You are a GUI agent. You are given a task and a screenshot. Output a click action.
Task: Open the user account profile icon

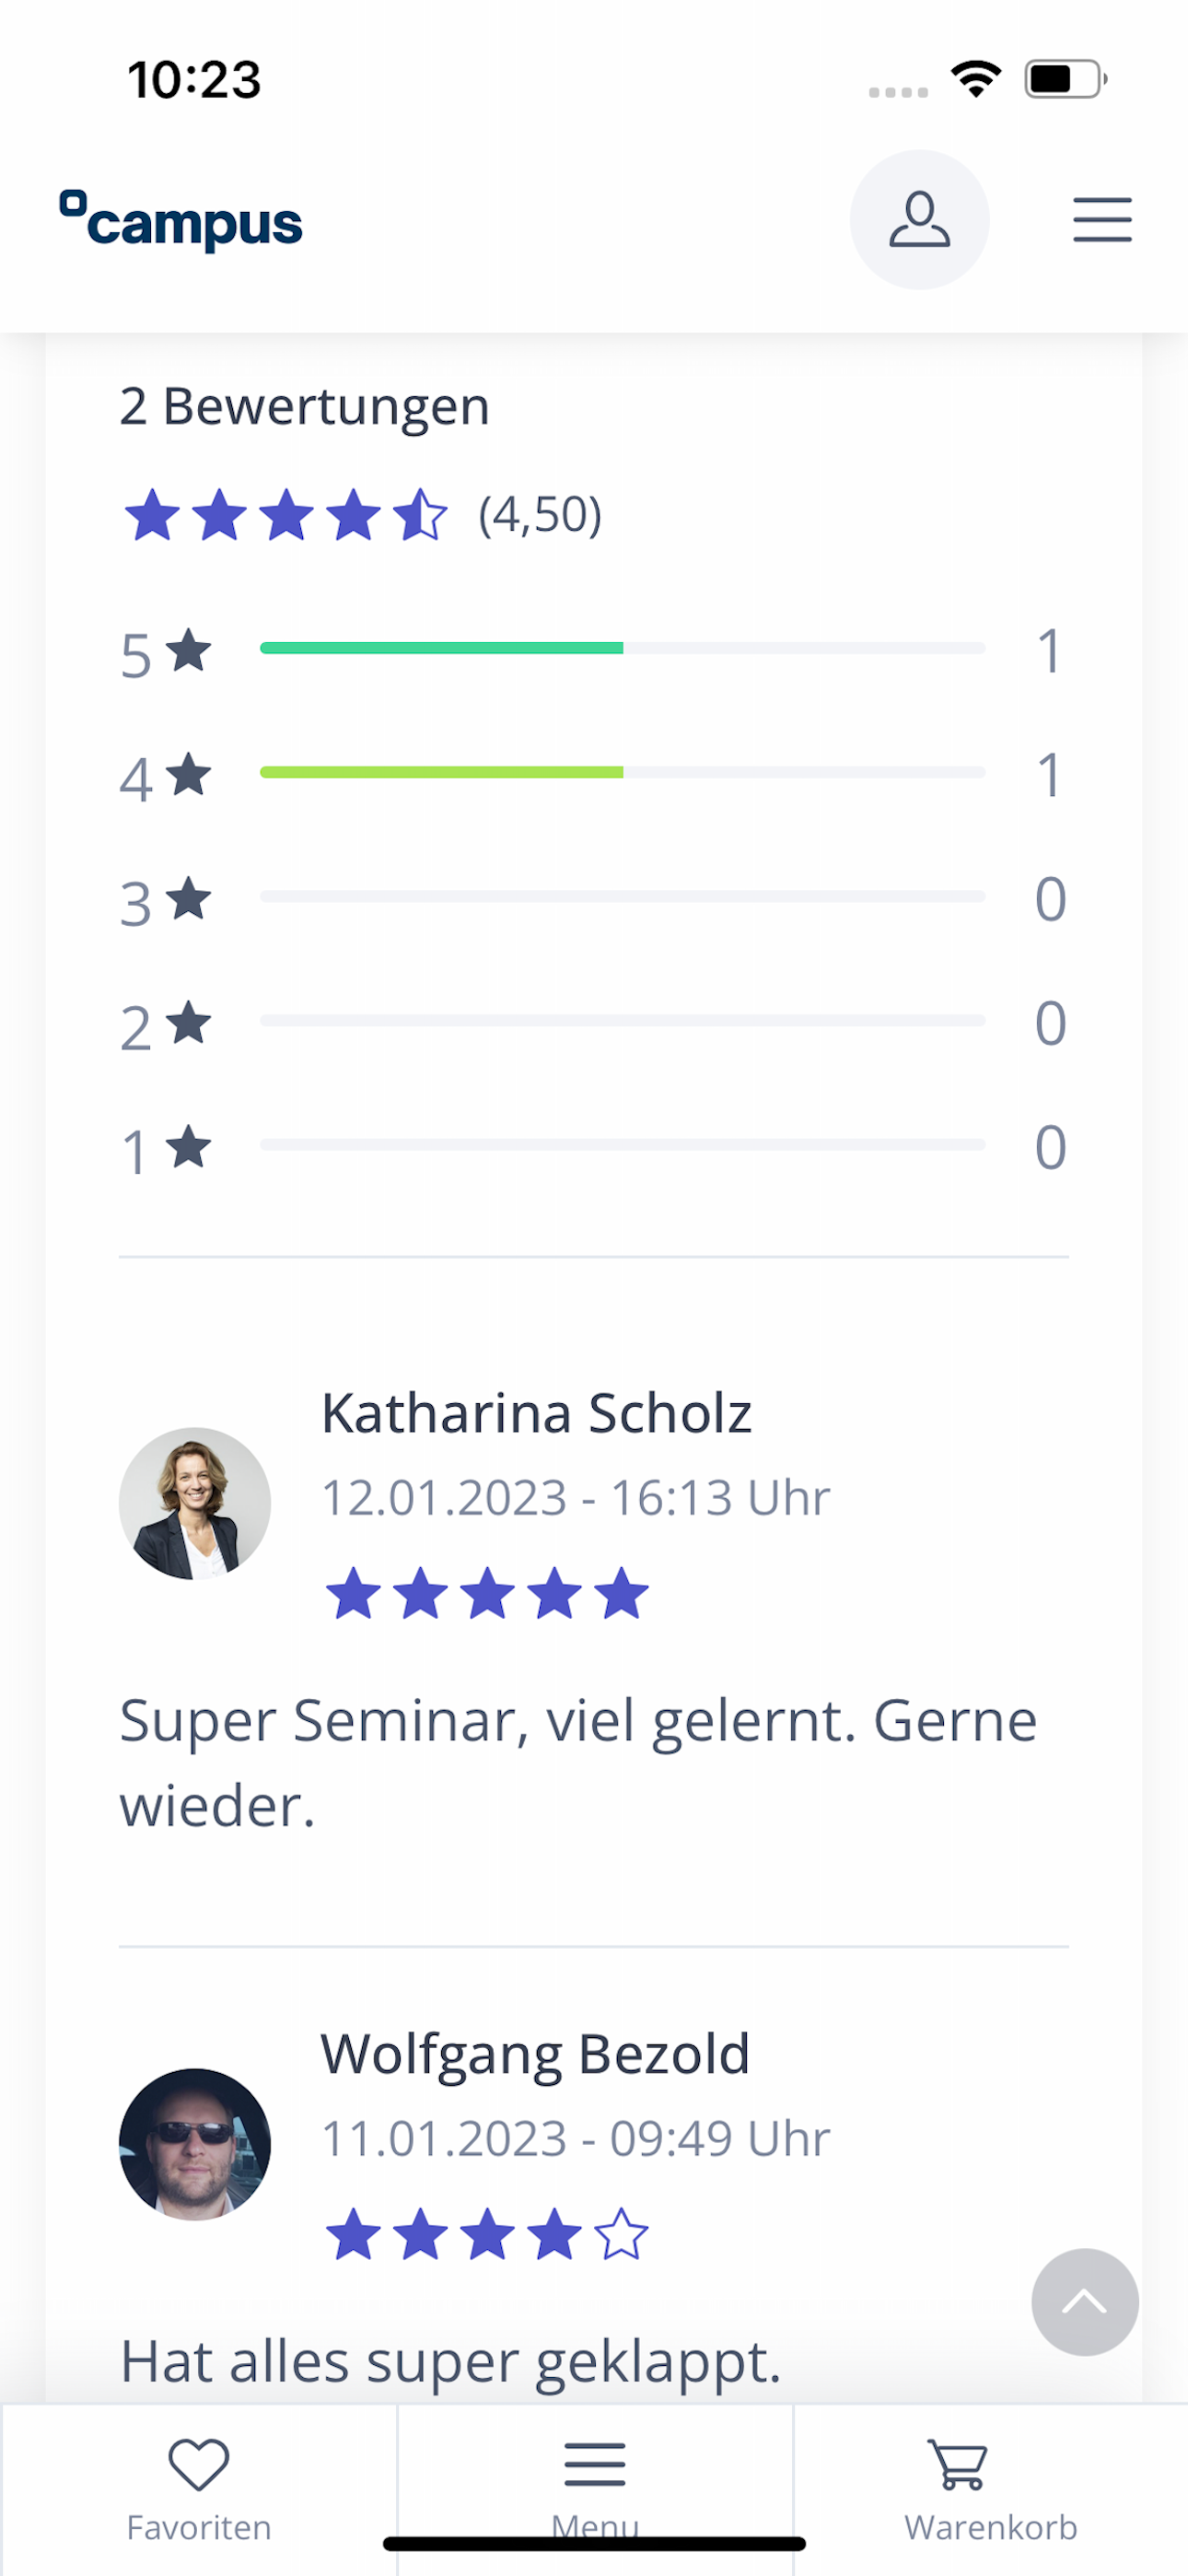[x=919, y=220]
